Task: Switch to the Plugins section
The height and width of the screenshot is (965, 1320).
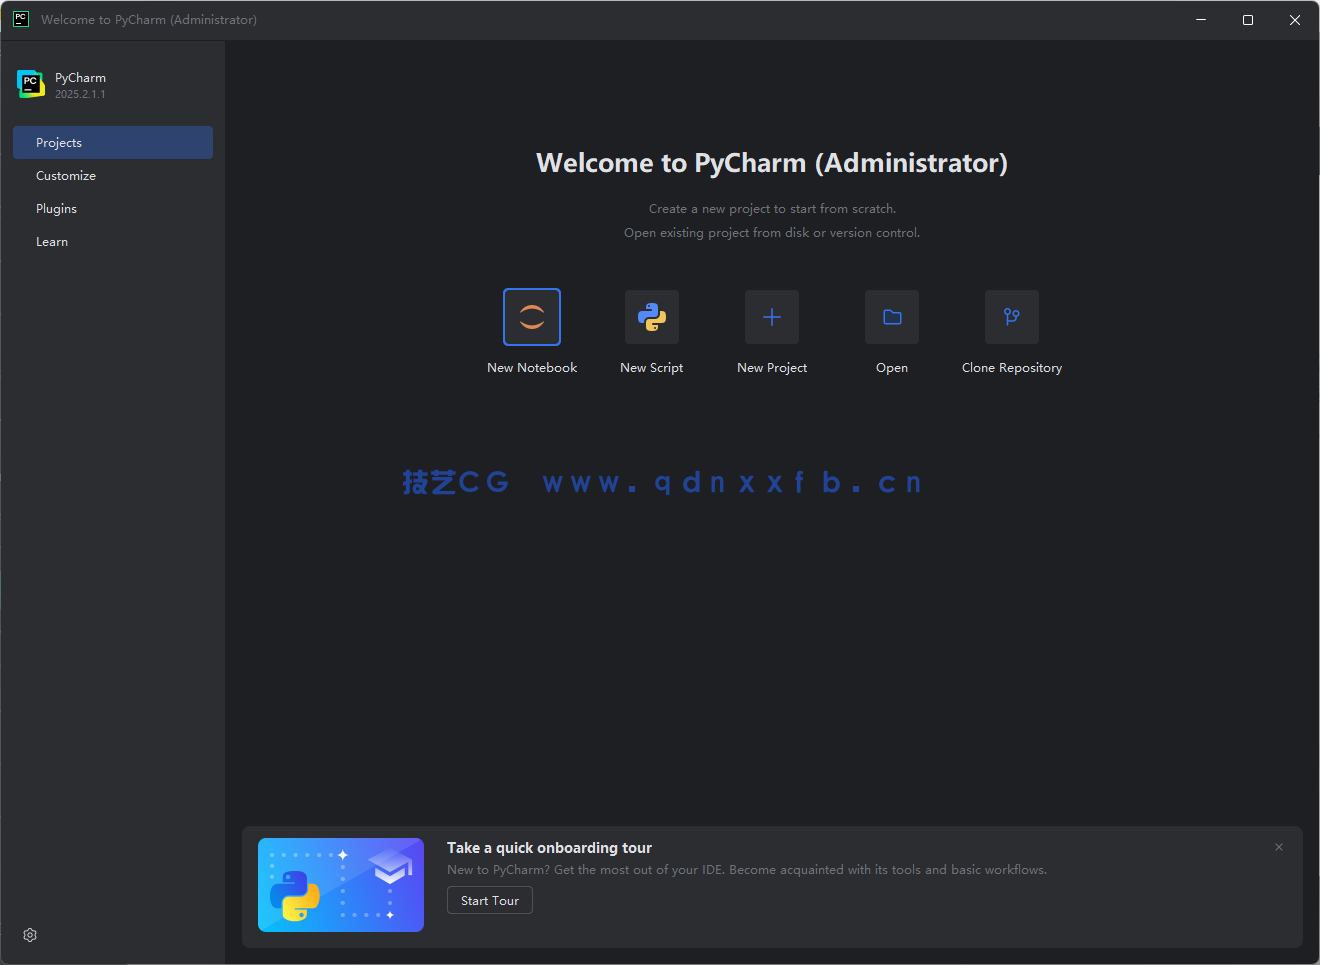Action: (56, 208)
